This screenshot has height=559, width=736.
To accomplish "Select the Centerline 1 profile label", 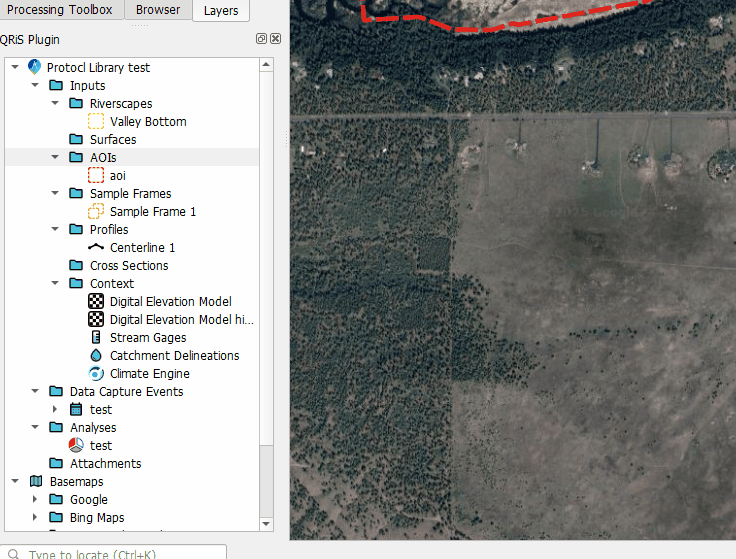I will tap(142, 247).
